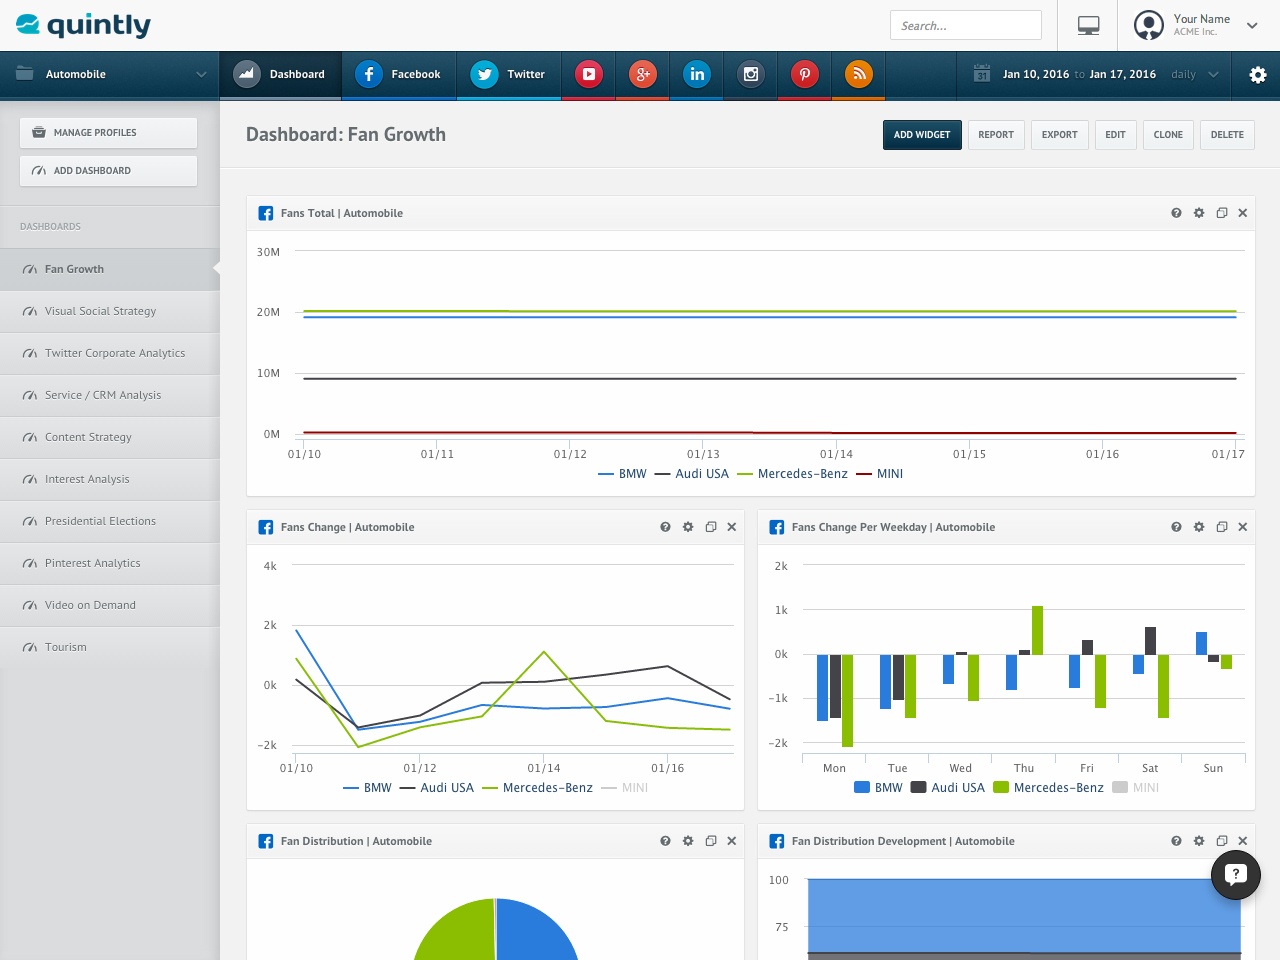The image size is (1280, 960).
Task: Switch to the Twitter tab
Action: click(x=509, y=75)
